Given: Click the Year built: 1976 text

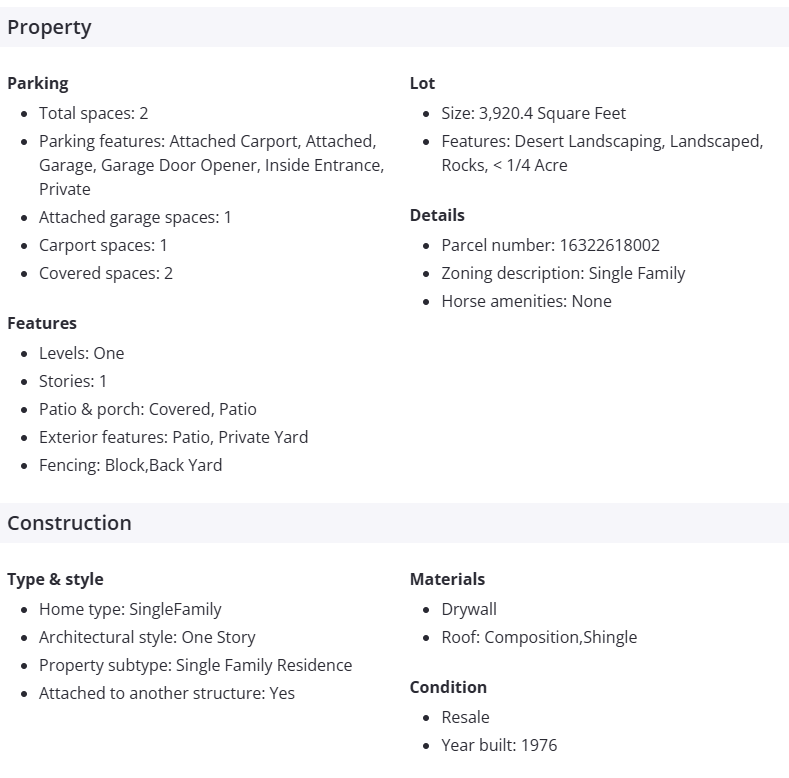Looking at the screenshot, I should click(x=499, y=745).
